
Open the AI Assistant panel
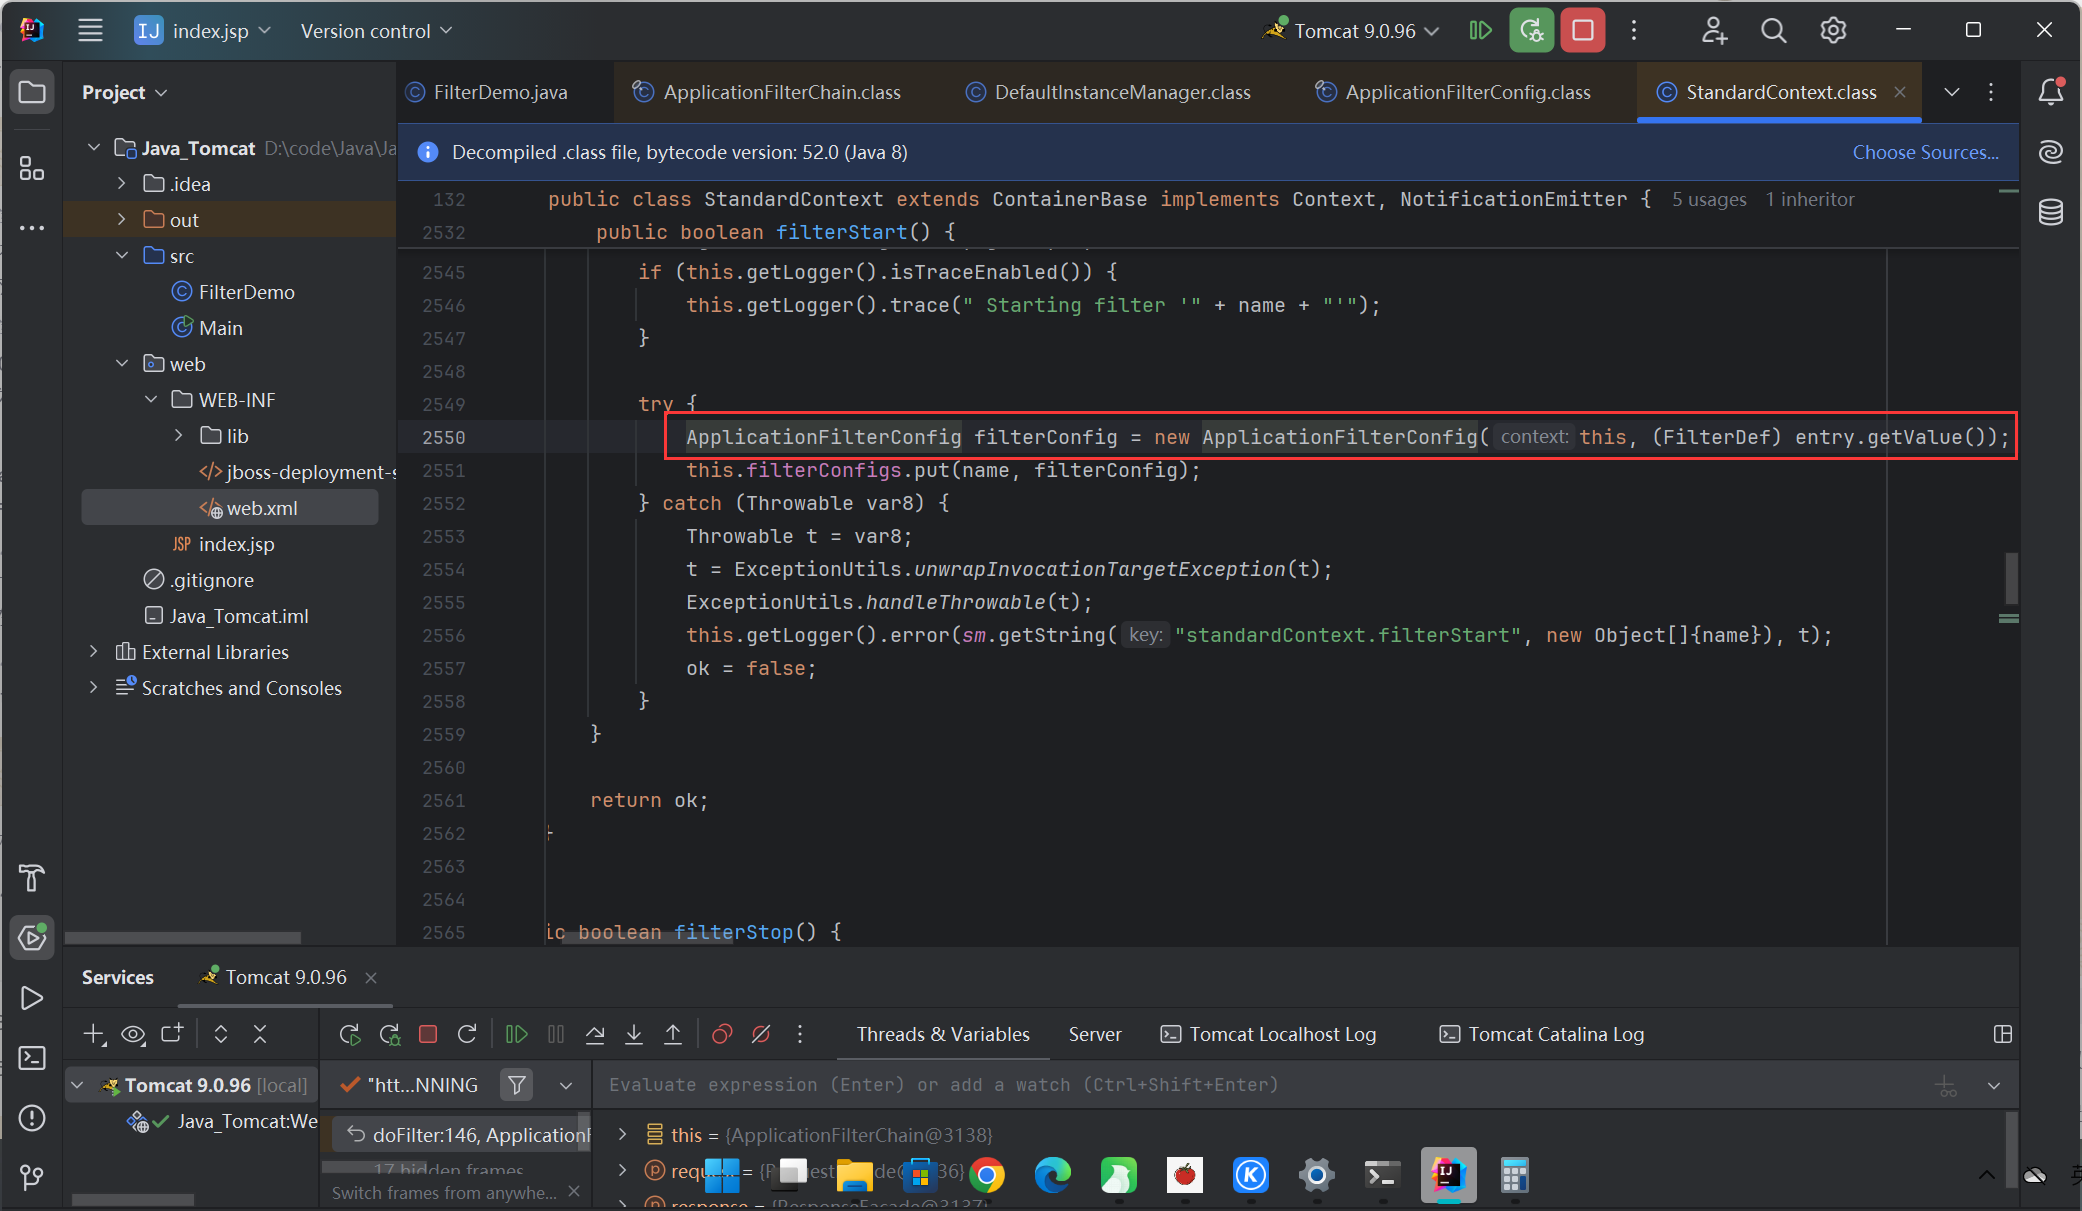[x=2051, y=152]
